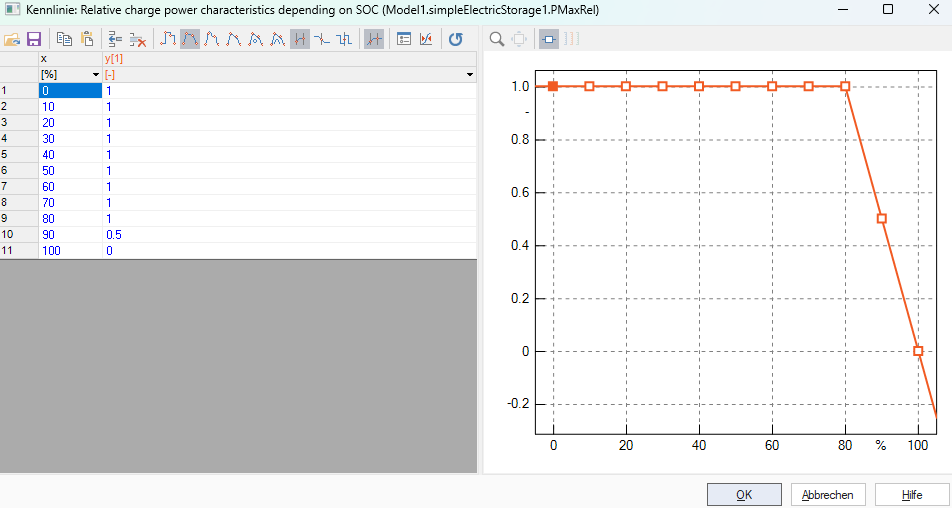Image resolution: width=952 pixels, height=508 pixels.
Task: Open Hilfe help button
Action: [x=912, y=495]
